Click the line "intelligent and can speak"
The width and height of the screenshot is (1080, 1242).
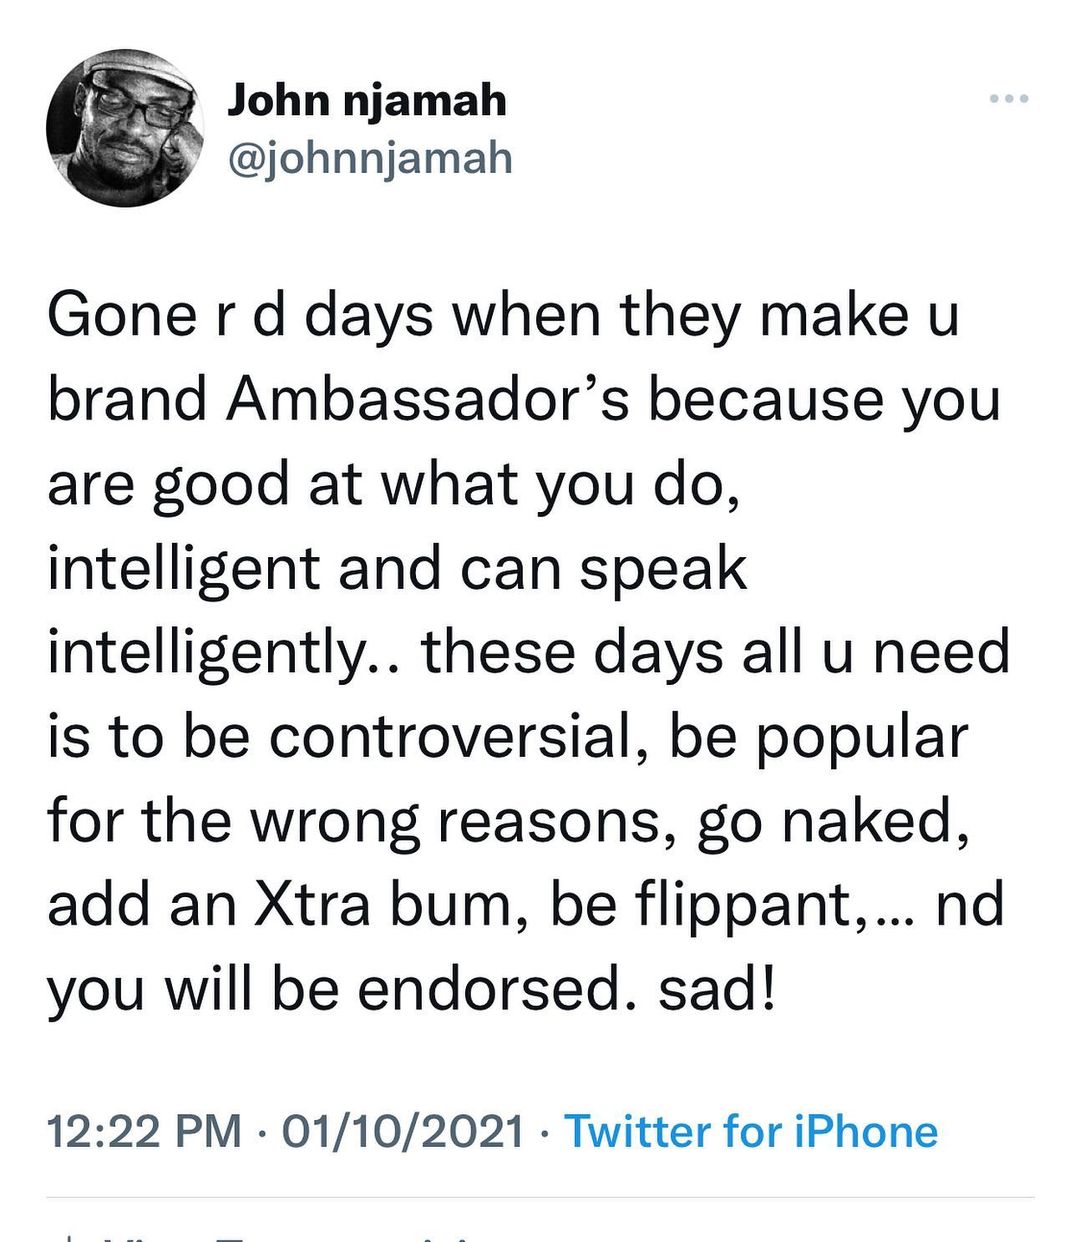[x=397, y=568]
